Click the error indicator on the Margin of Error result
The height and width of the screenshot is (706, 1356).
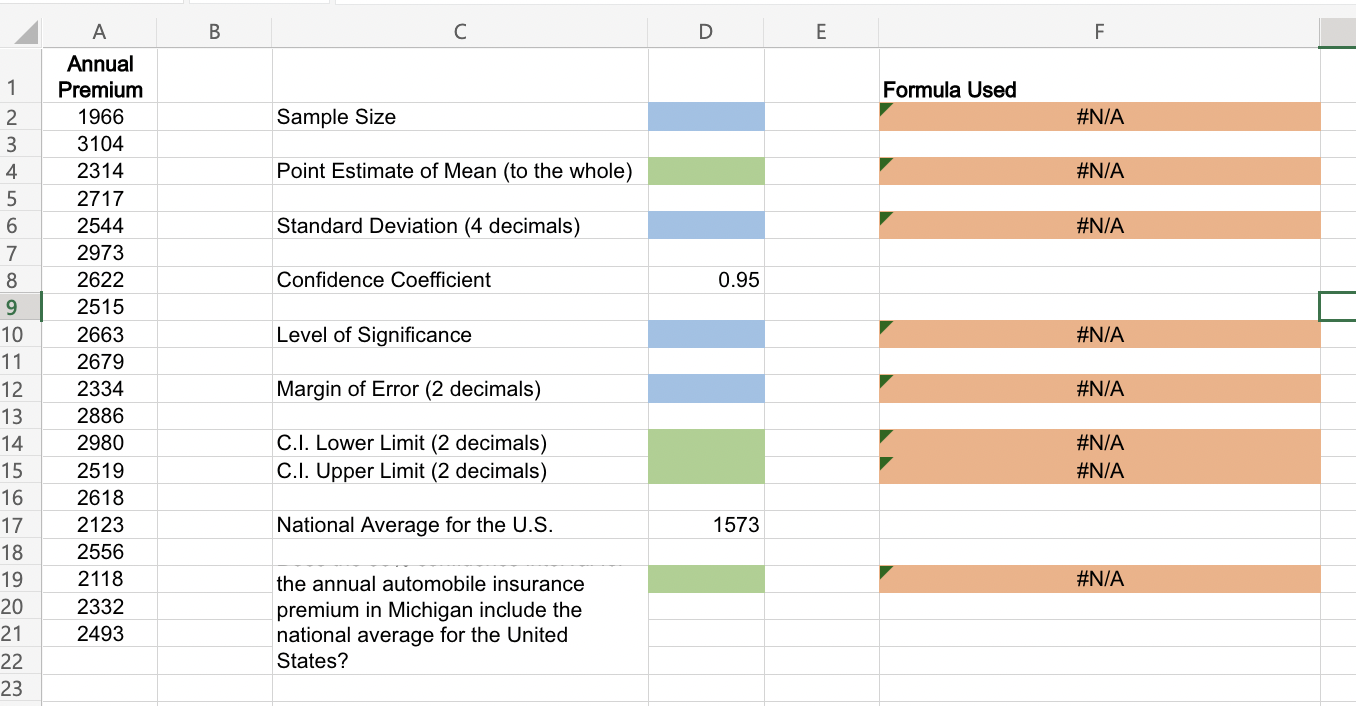(884, 380)
